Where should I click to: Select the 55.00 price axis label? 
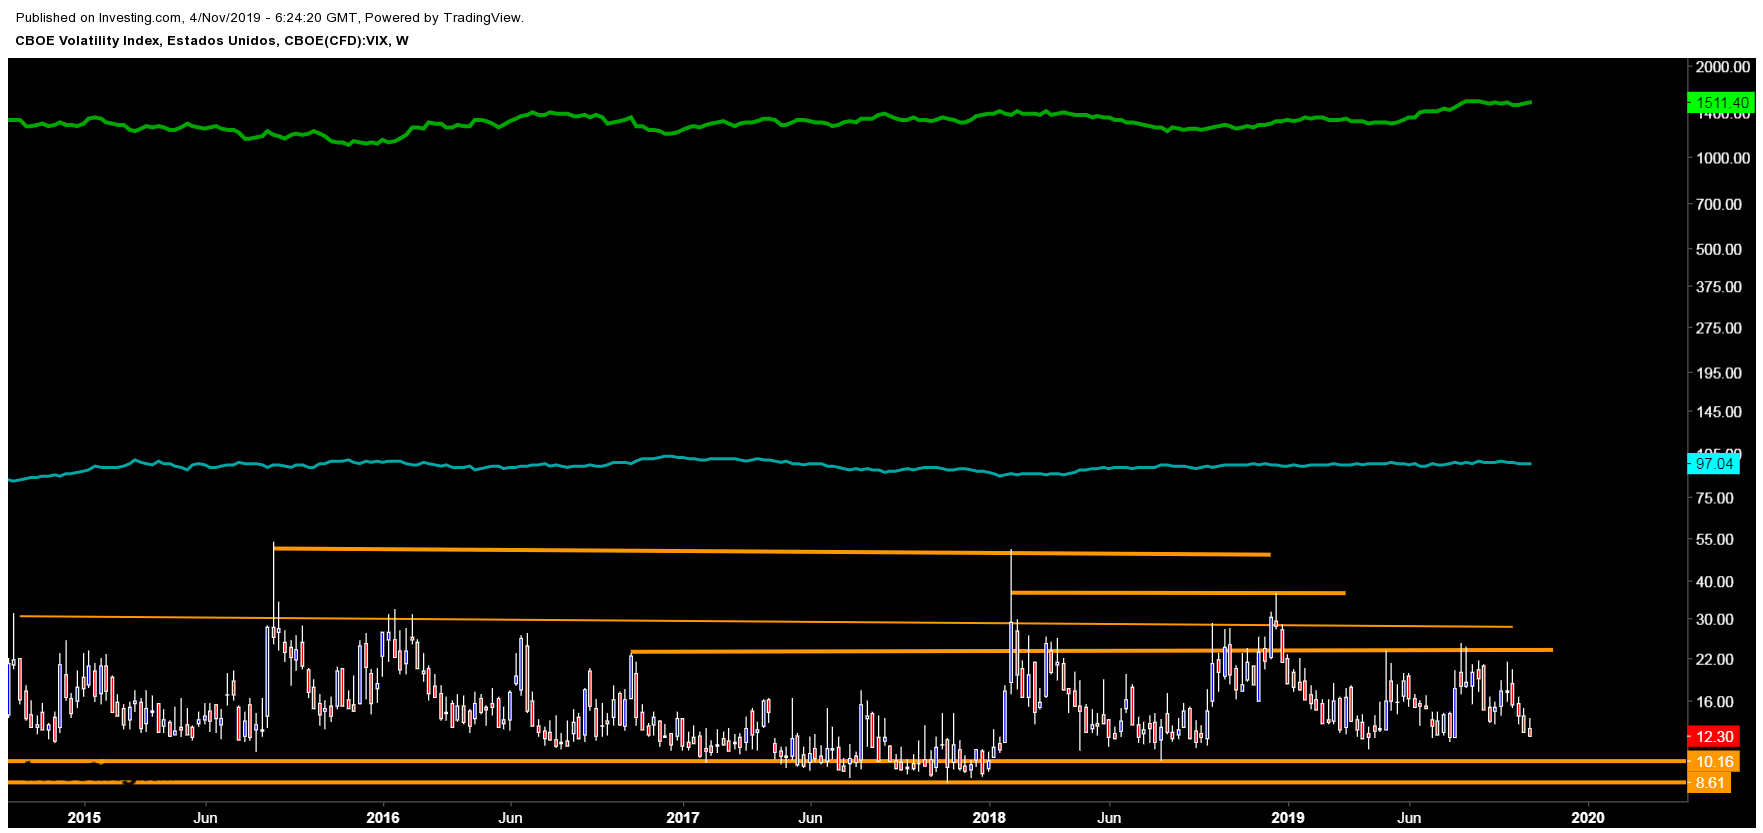1715,540
